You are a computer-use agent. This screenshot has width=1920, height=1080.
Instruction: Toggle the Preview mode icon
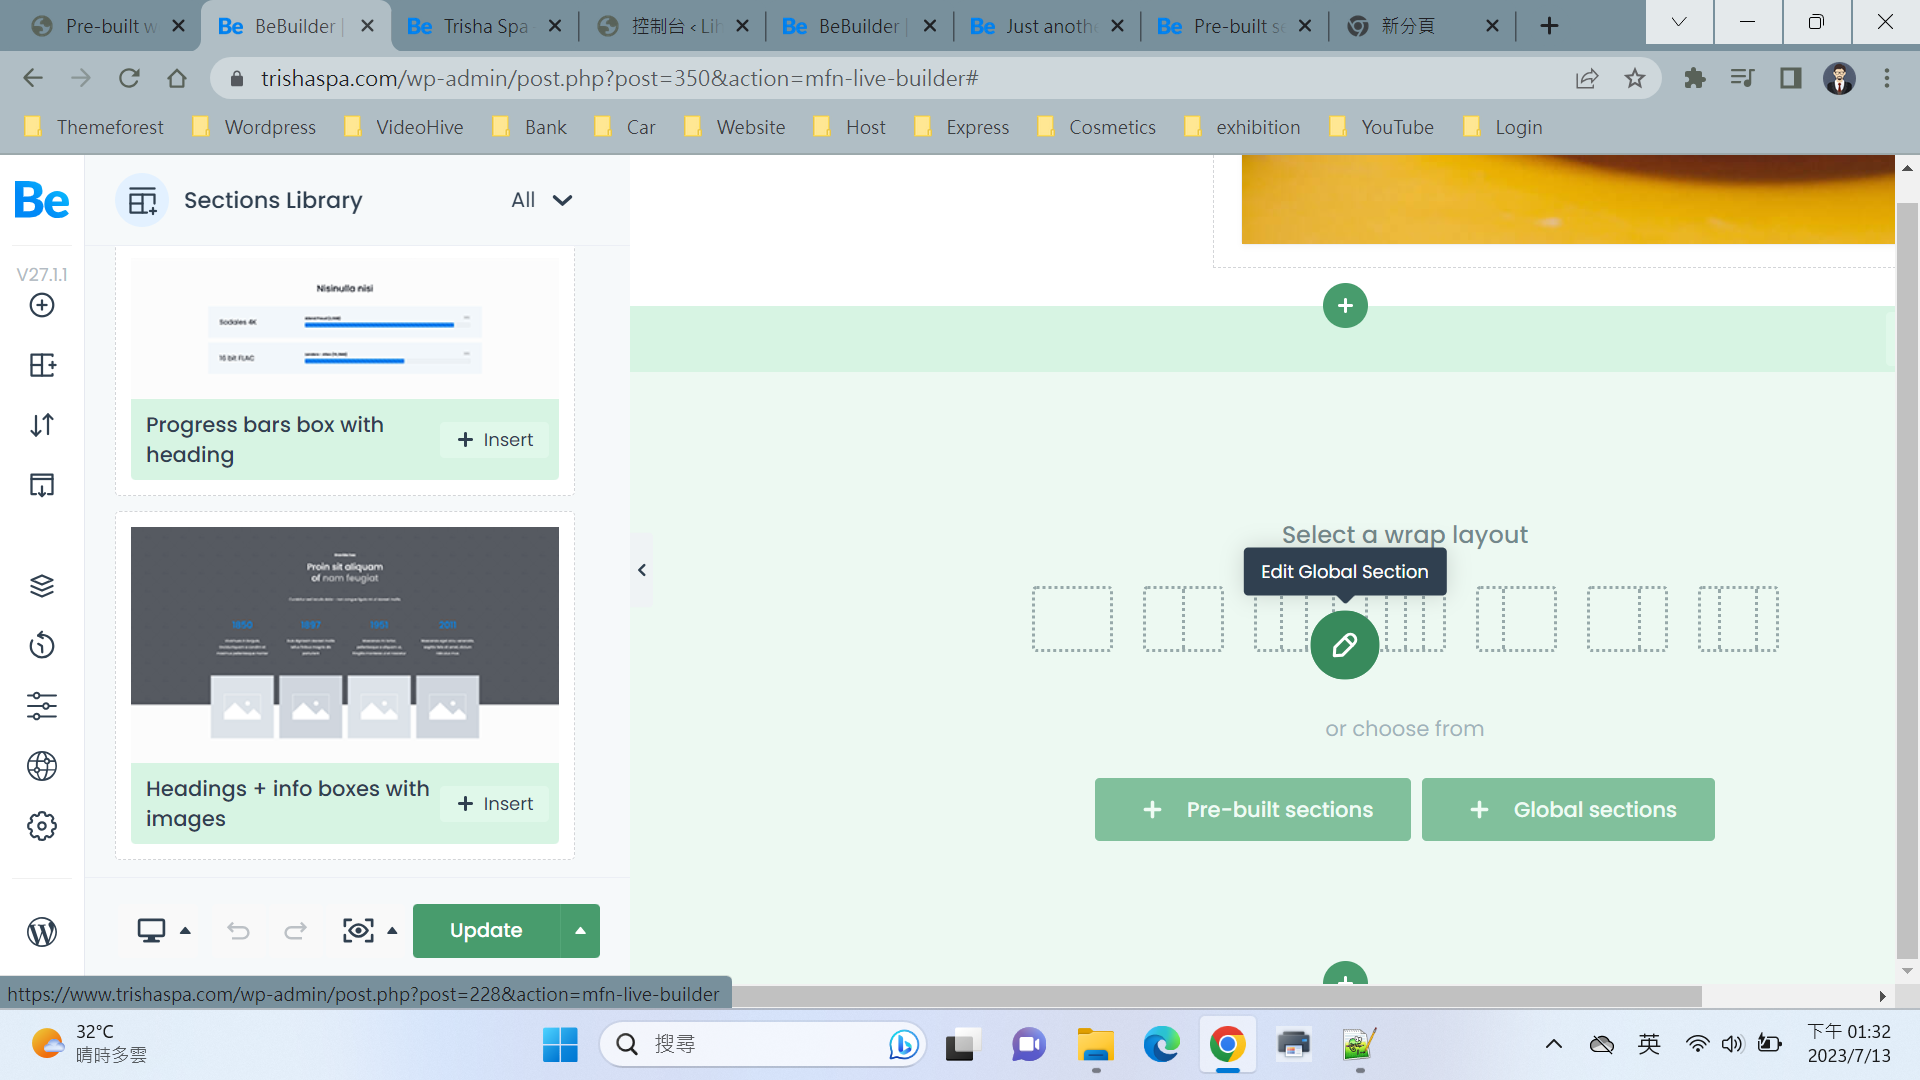(359, 931)
